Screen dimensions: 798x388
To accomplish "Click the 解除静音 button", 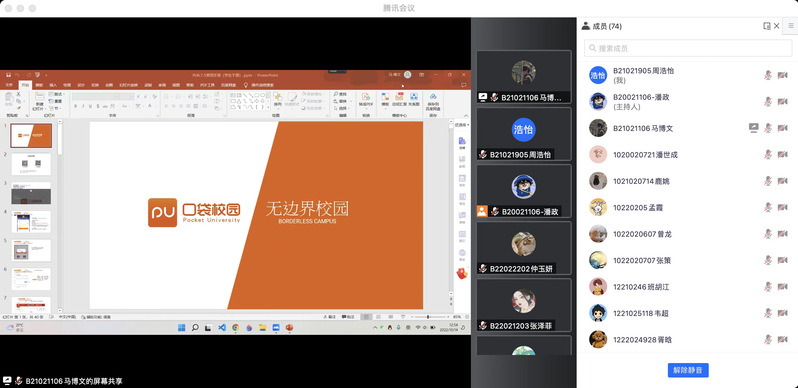I will (688, 370).
